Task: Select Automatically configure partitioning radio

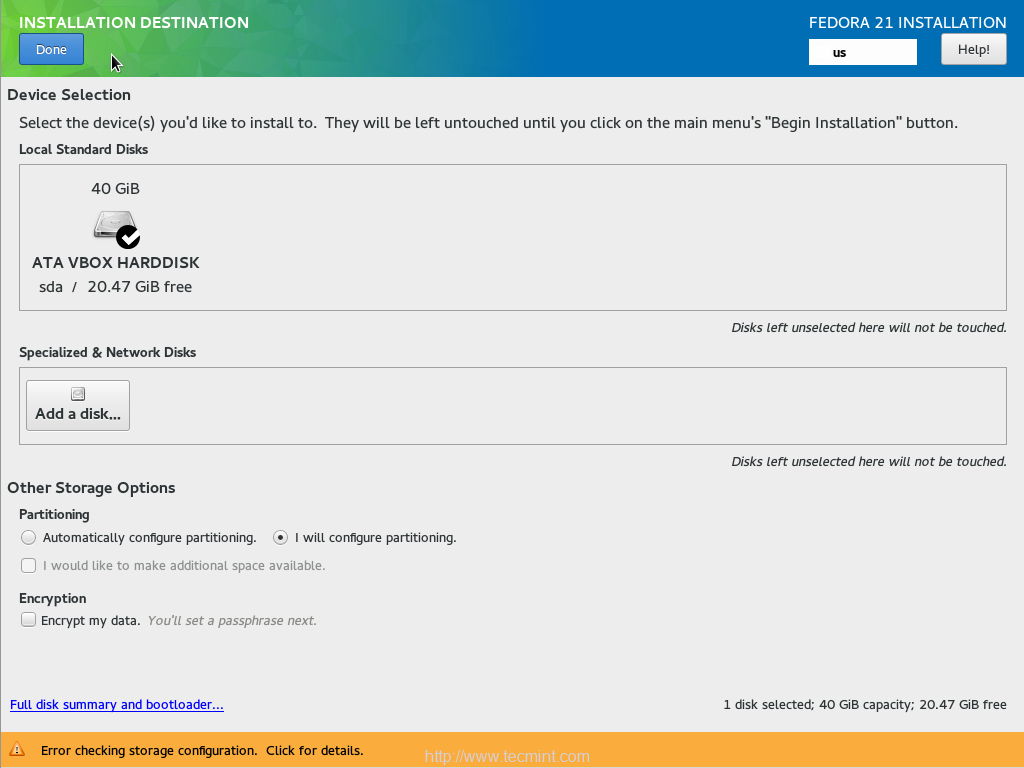Action: coord(28,537)
